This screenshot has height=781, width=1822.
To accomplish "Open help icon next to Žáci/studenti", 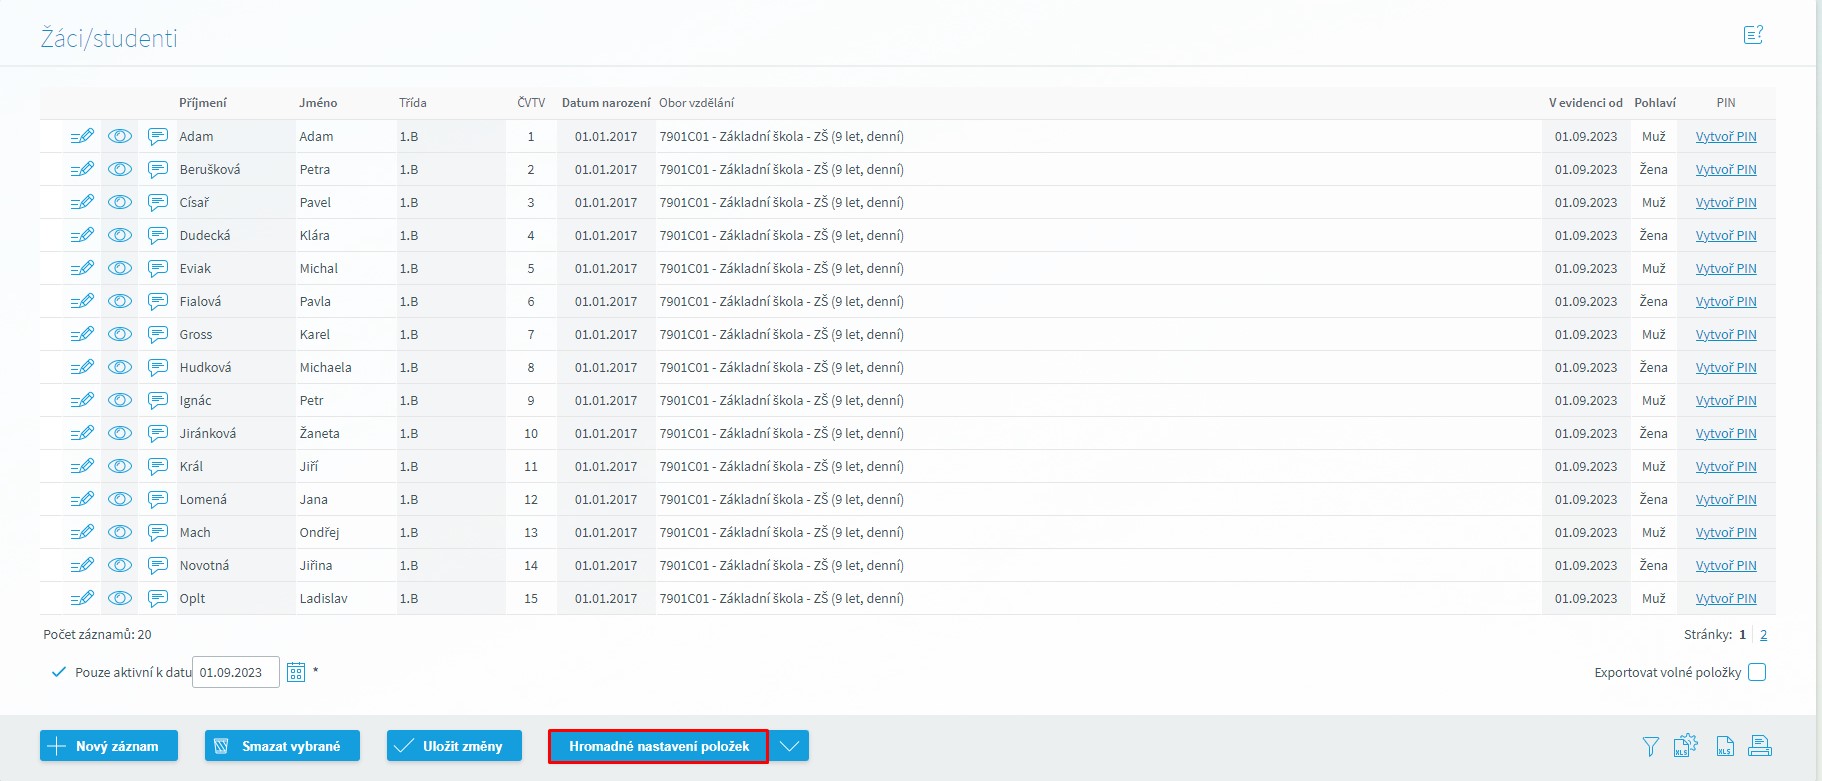I will (1753, 35).
